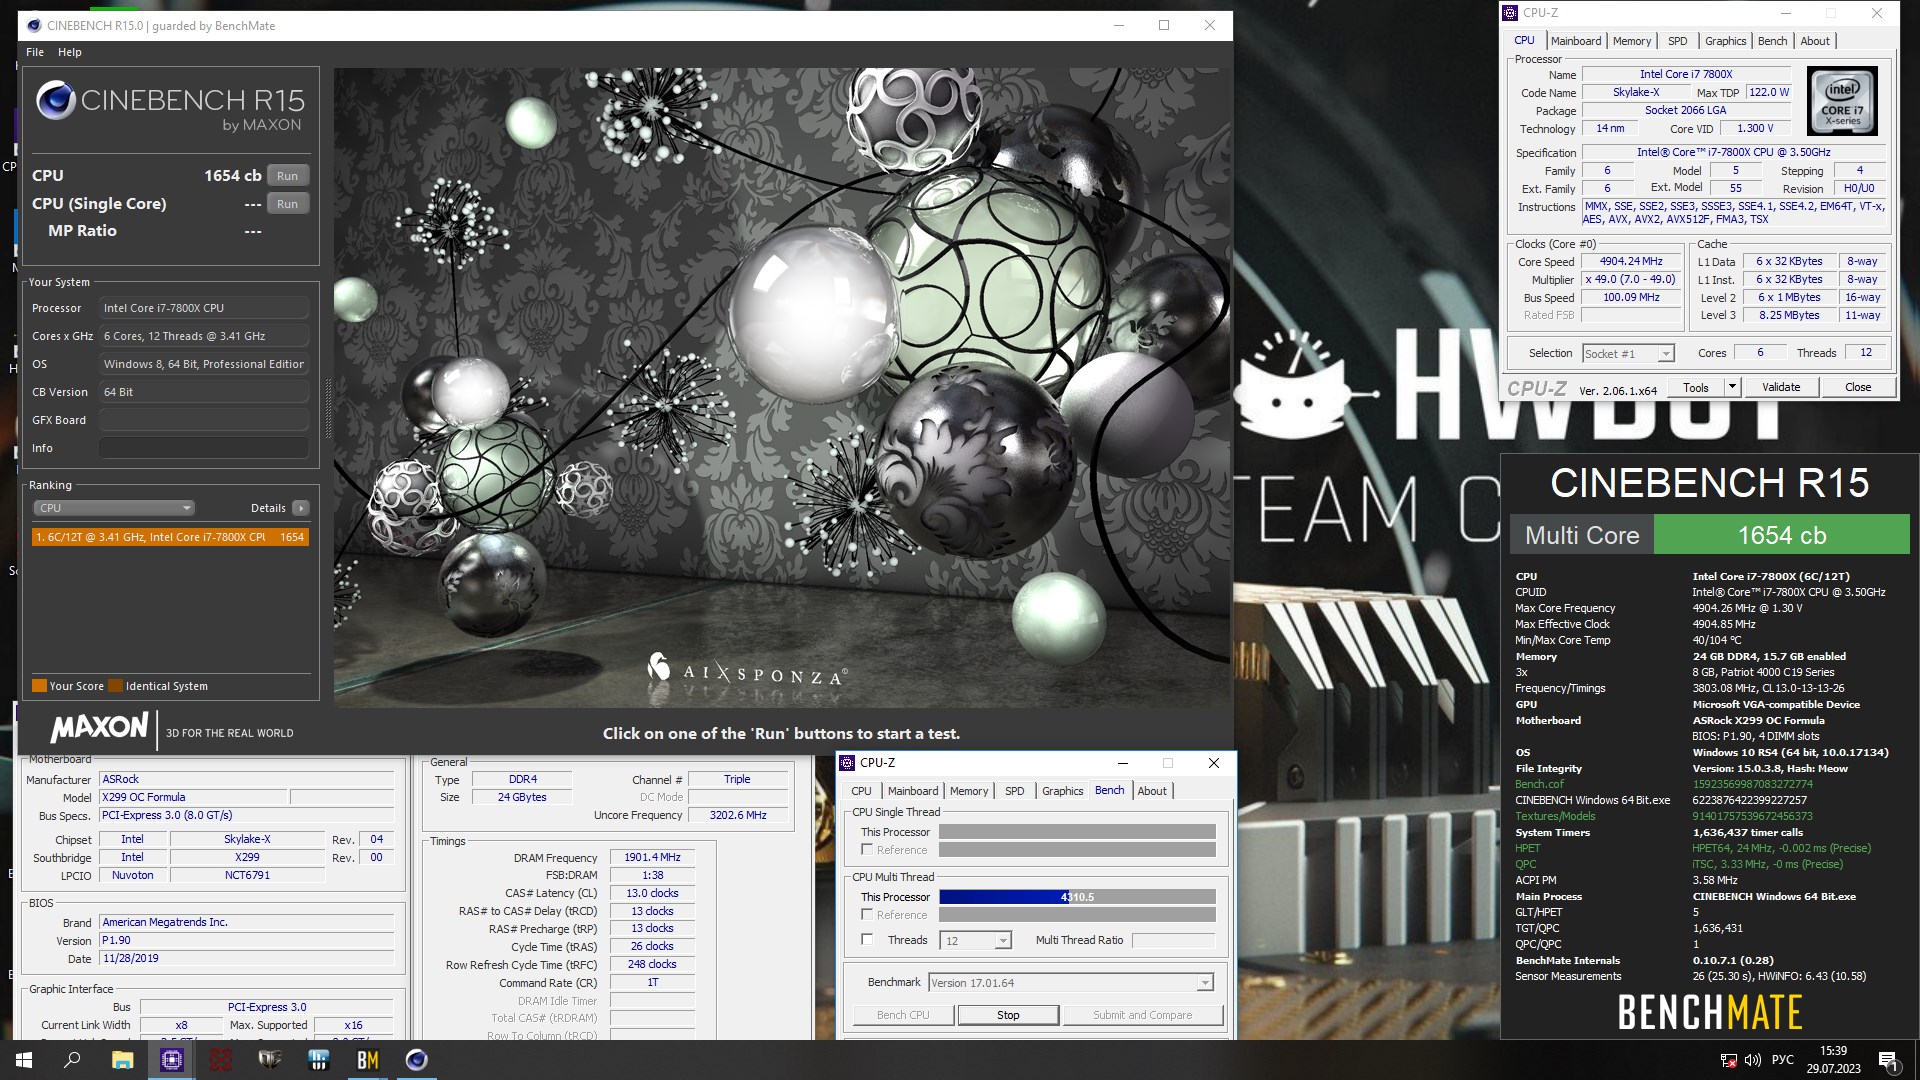Click the Cinebench sphere logo in the left panel
The height and width of the screenshot is (1080, 1920).
pos(56,101)
